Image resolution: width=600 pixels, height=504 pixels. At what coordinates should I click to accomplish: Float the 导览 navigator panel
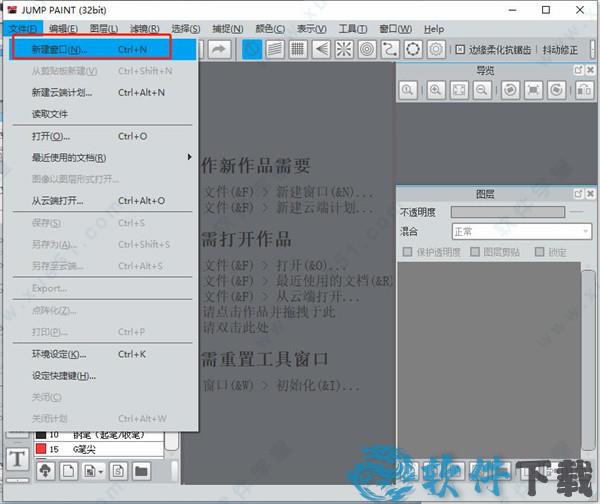[578, 70]
